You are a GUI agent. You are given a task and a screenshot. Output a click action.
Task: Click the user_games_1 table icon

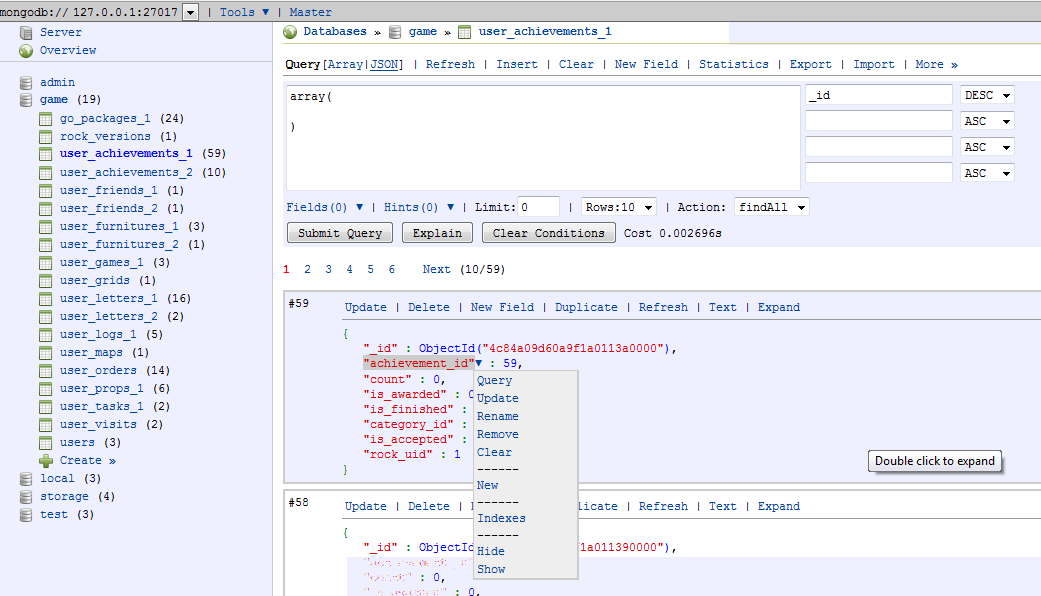45,263
